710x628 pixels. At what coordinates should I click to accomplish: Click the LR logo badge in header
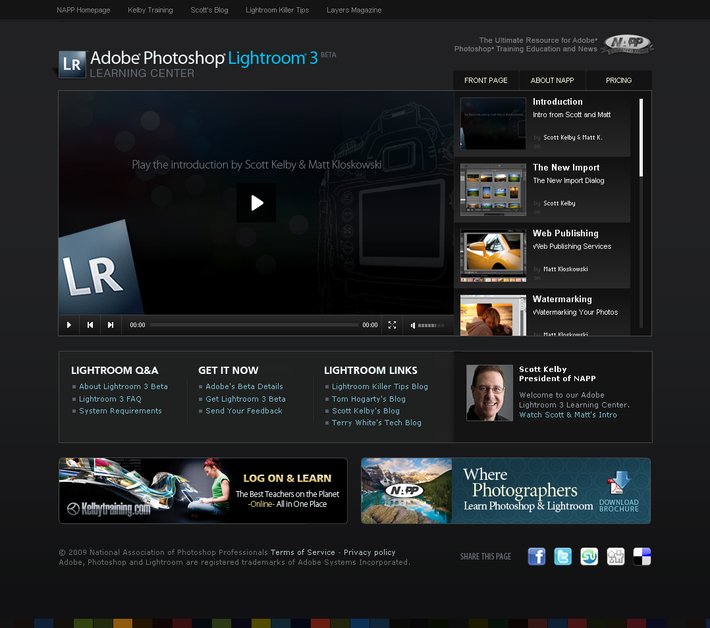72,64
